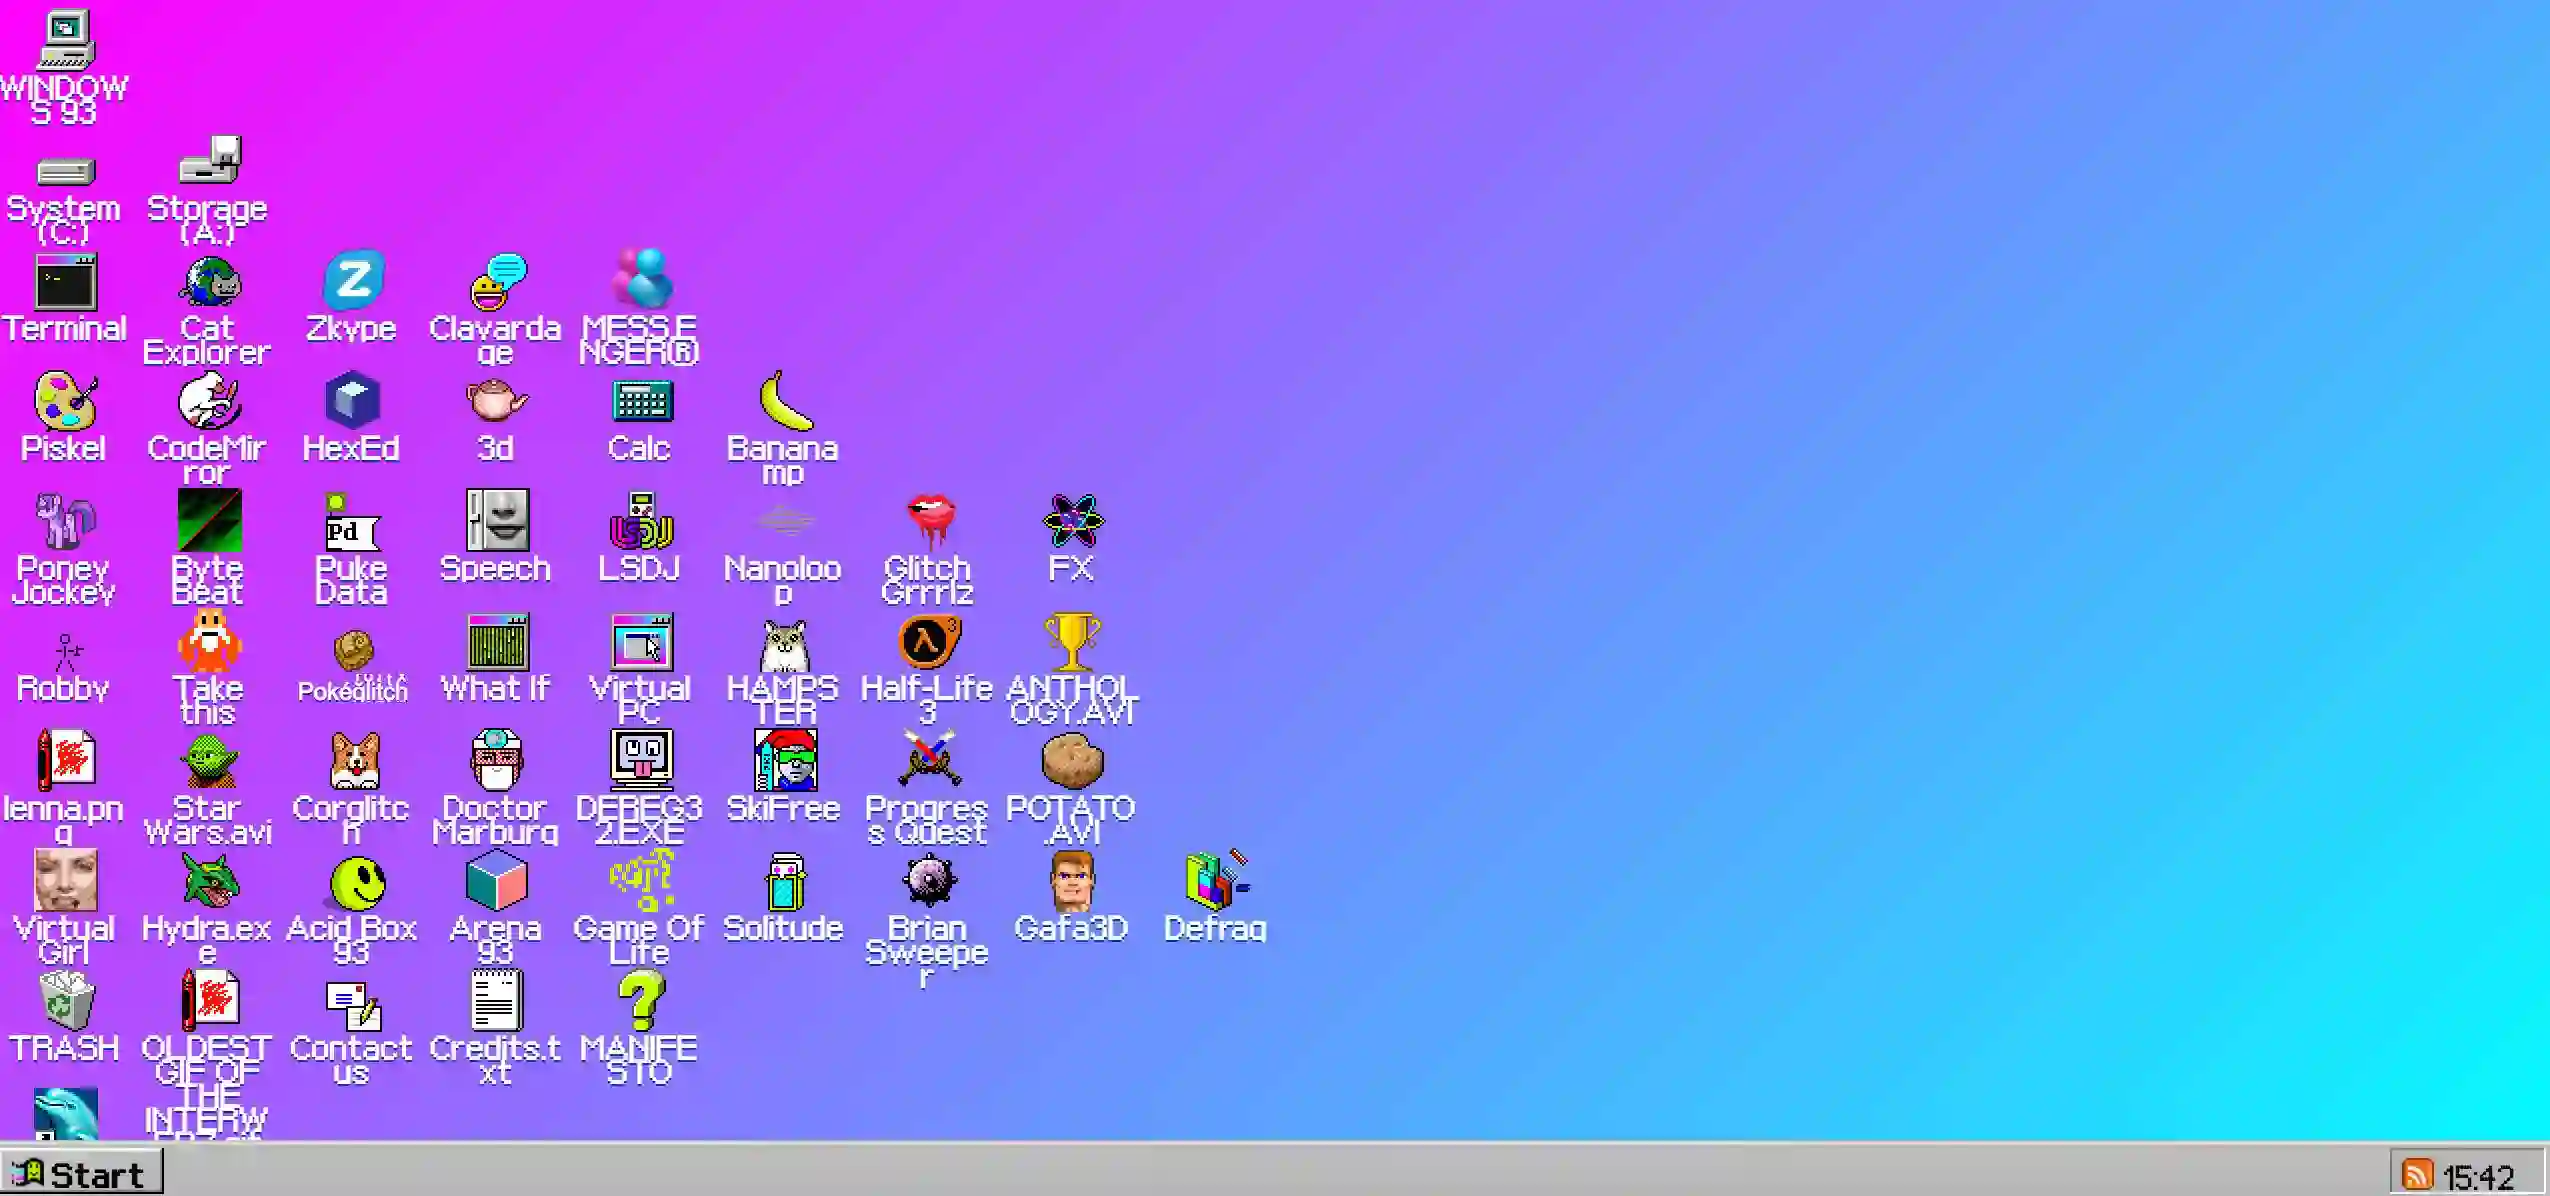Select the Defrag desktop icon

pos(1216,882)
